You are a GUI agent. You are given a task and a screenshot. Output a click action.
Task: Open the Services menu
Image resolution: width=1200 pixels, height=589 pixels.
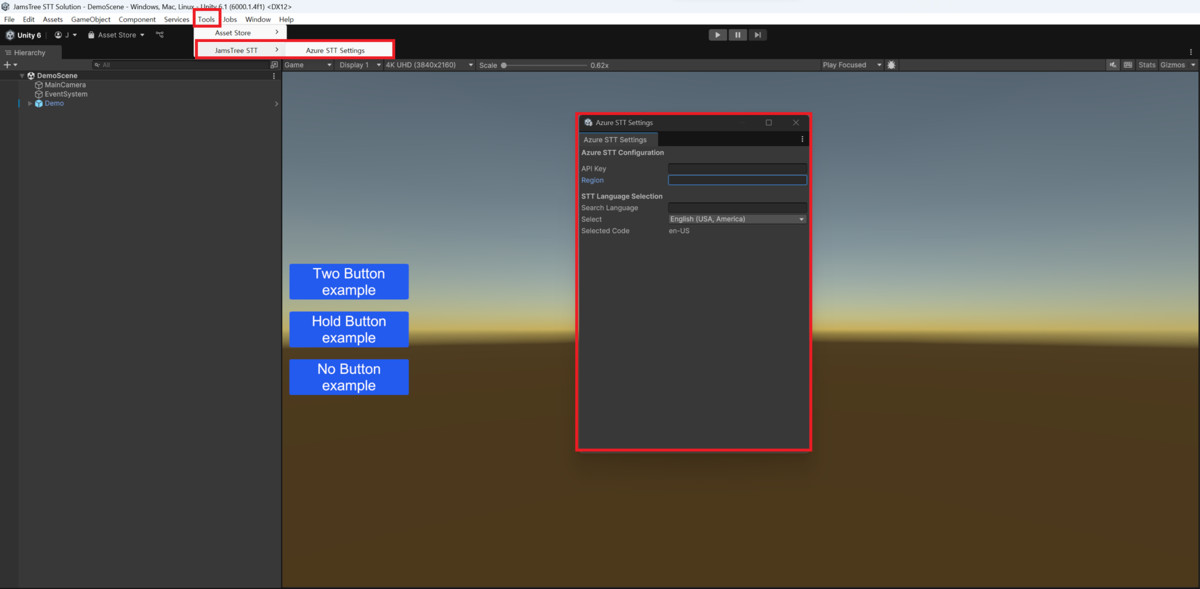177,20
